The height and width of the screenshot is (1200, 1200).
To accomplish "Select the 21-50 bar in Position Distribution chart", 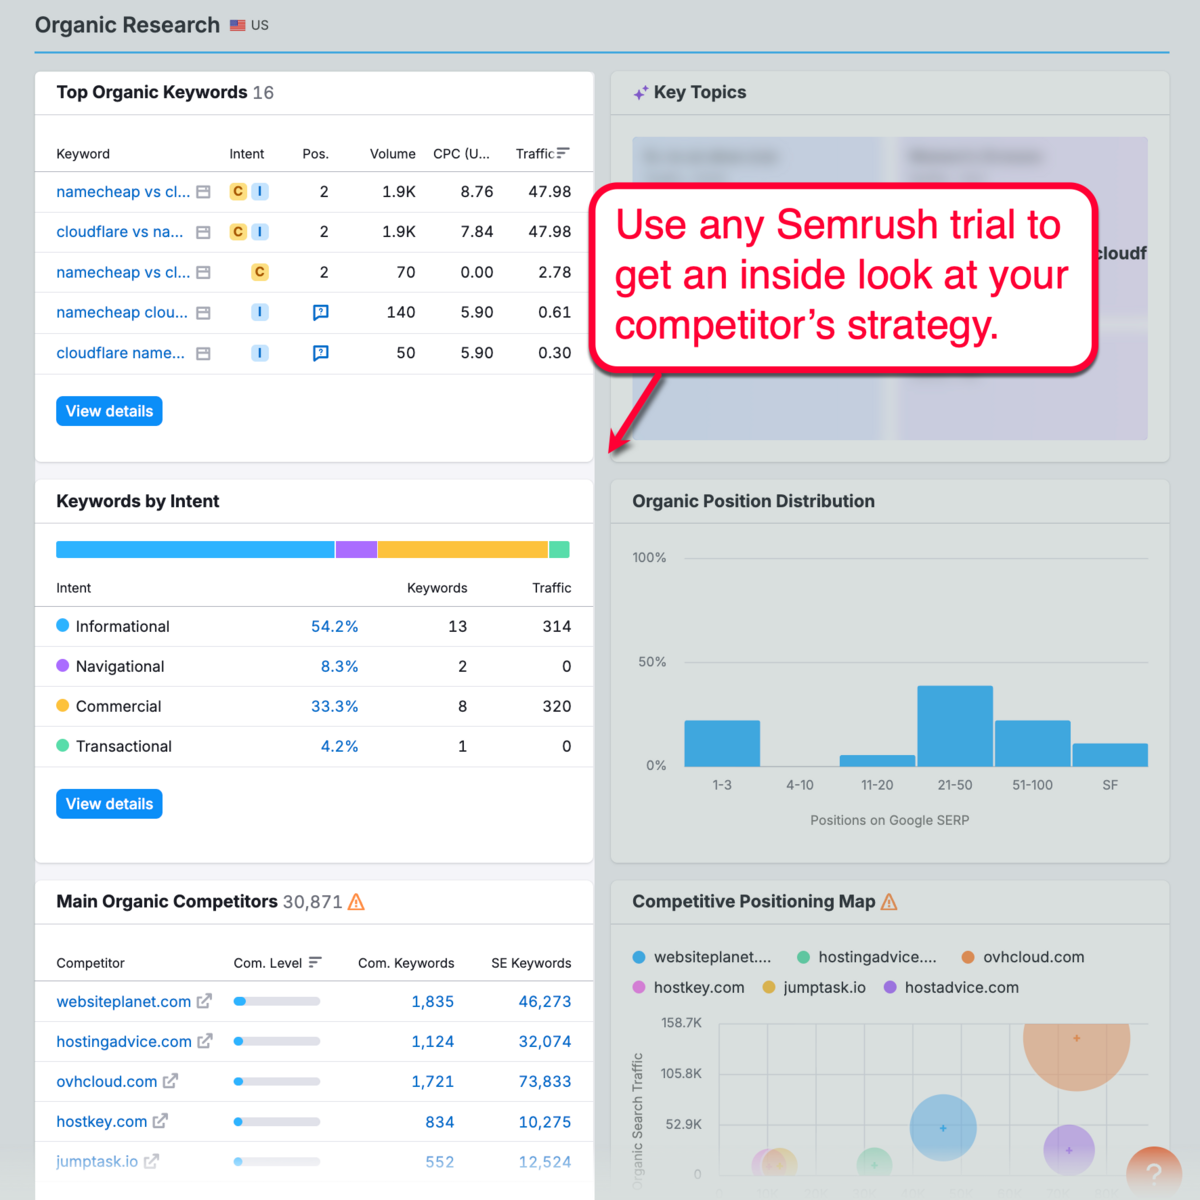I will pyautogui.click(x=955, y=724).
